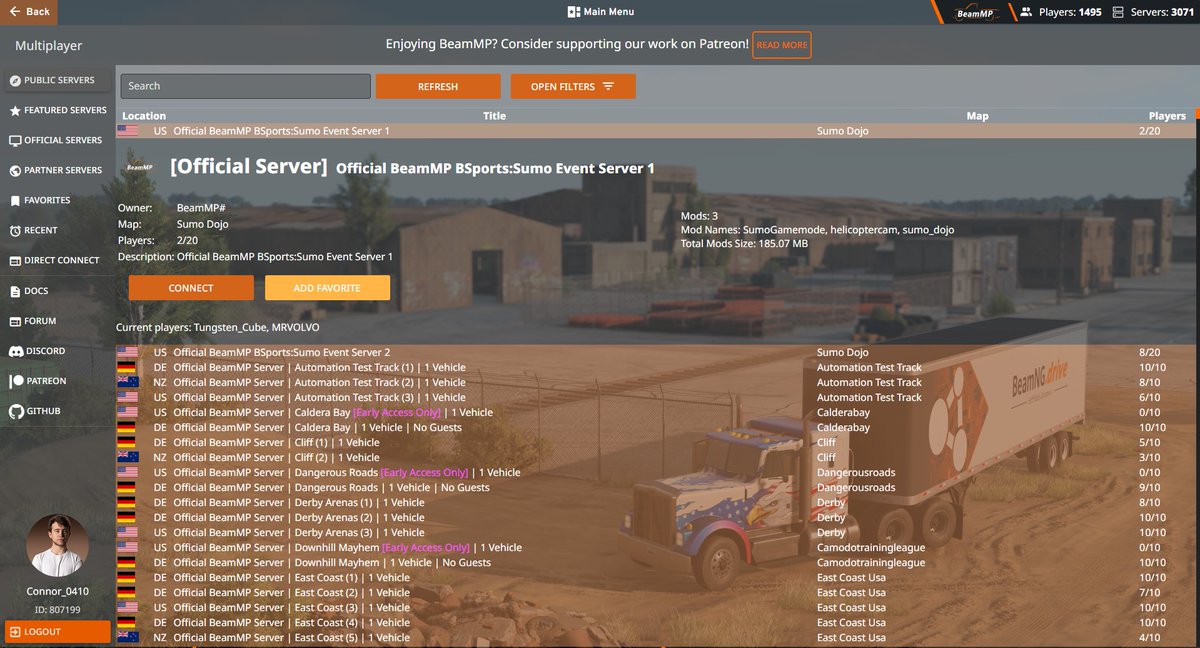Select the East Coast (2) server
Viewport: 1200px width, 648px height.
tap(655, 592)
